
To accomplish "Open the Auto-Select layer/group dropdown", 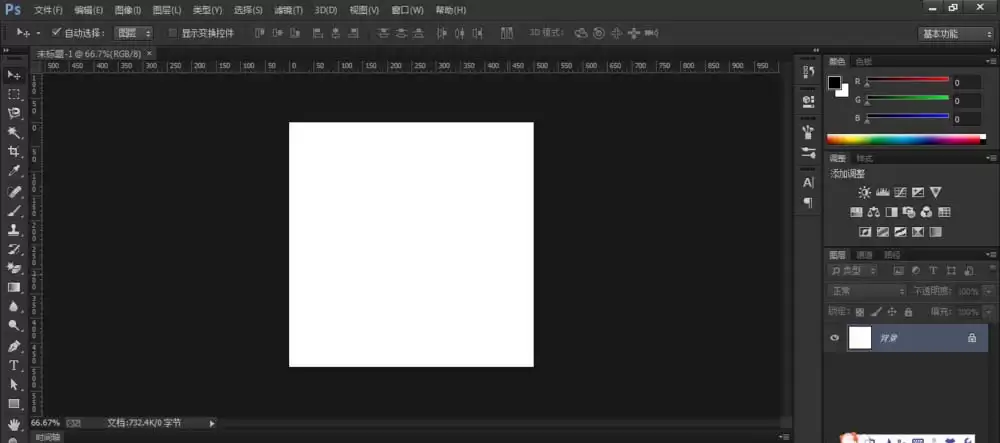I will pyautogui.click(x=133, y=33).
